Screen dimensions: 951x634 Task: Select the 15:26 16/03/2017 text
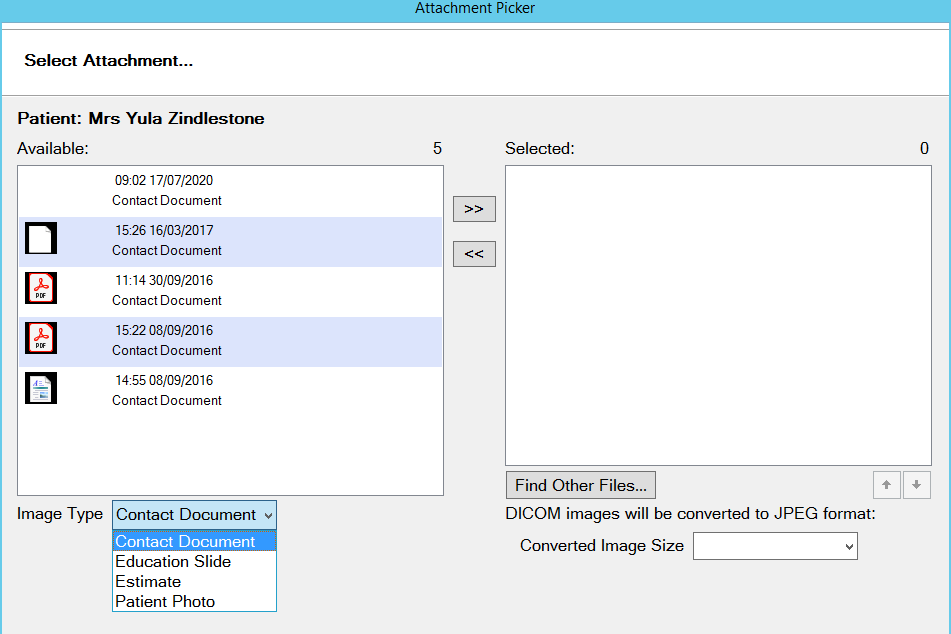coord(164,231)
